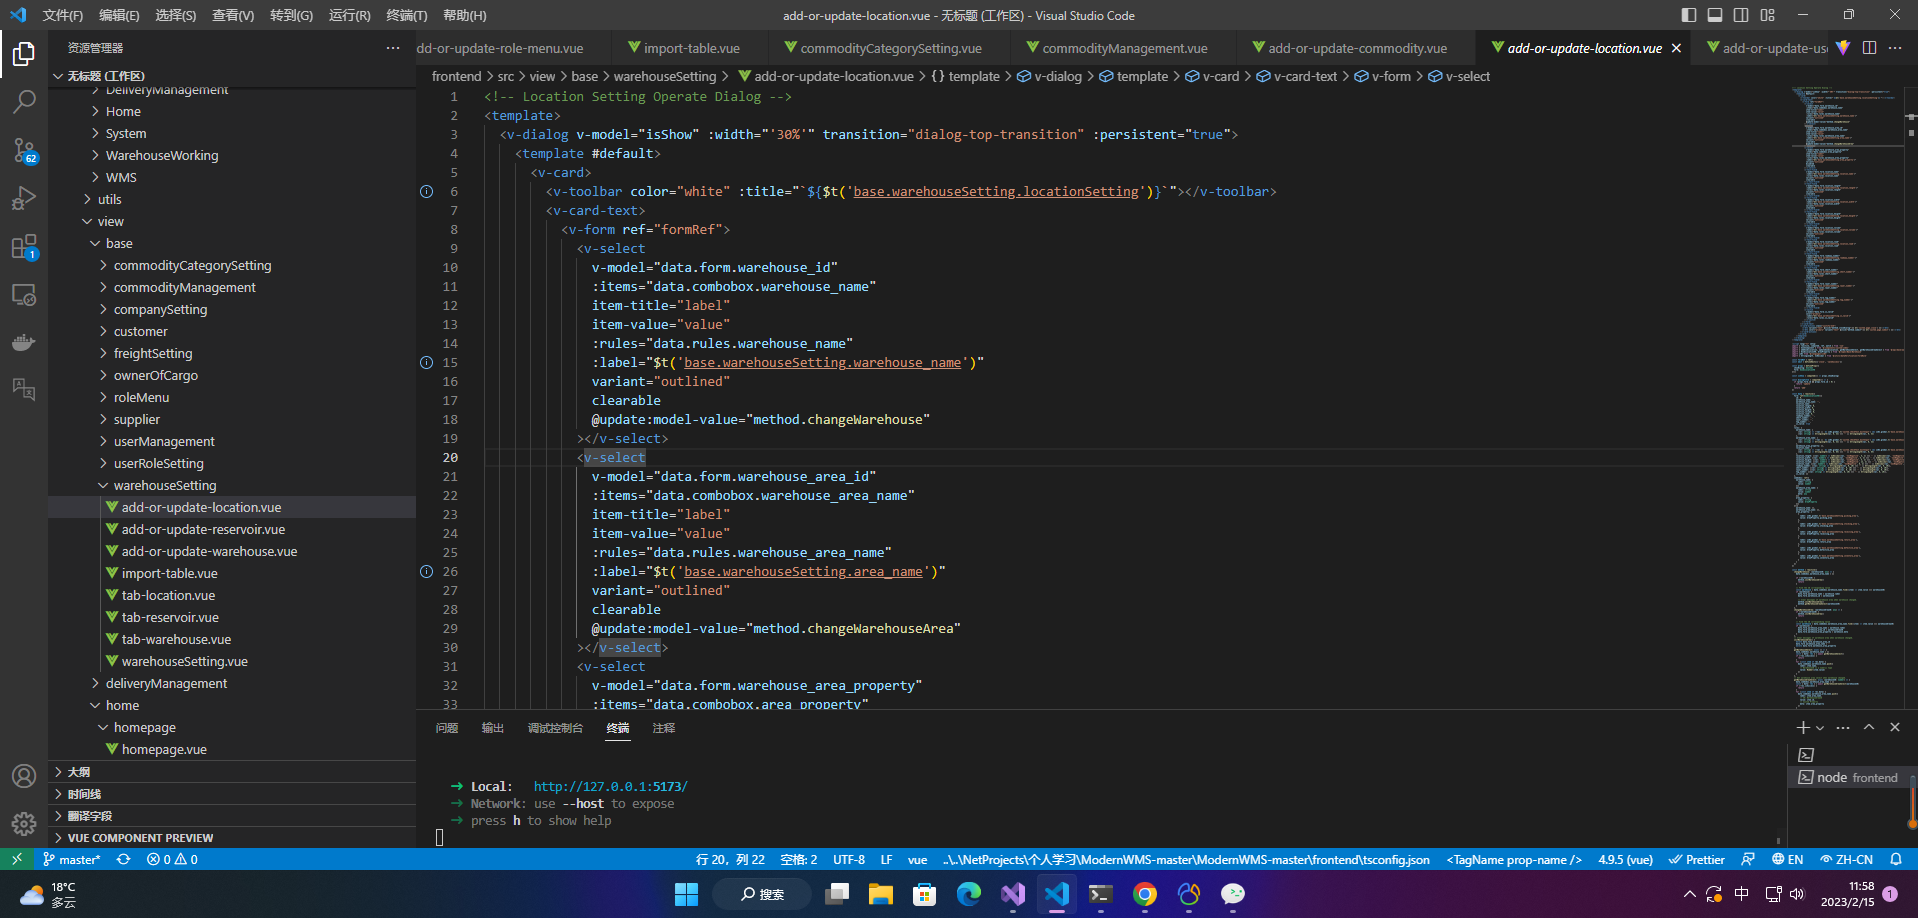Open the translation/comment icon in the activity bar

click(24, 389)
